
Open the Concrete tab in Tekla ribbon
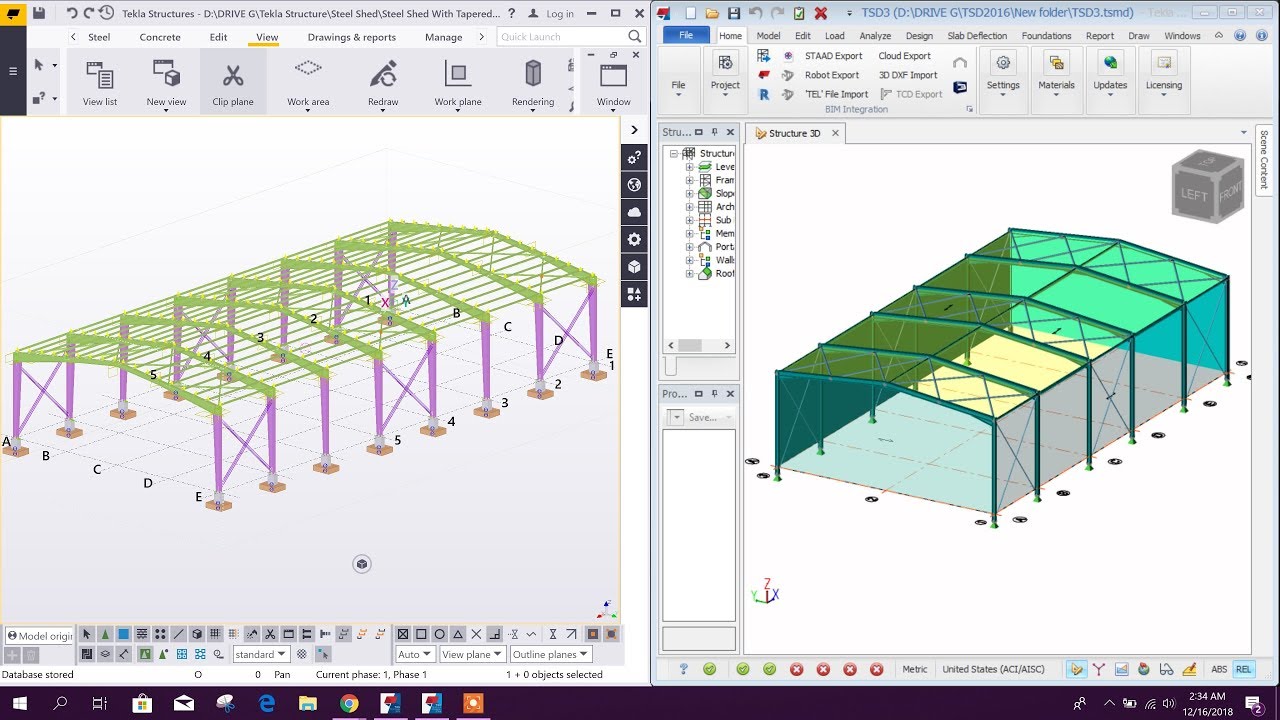click(x=160, y=37)
